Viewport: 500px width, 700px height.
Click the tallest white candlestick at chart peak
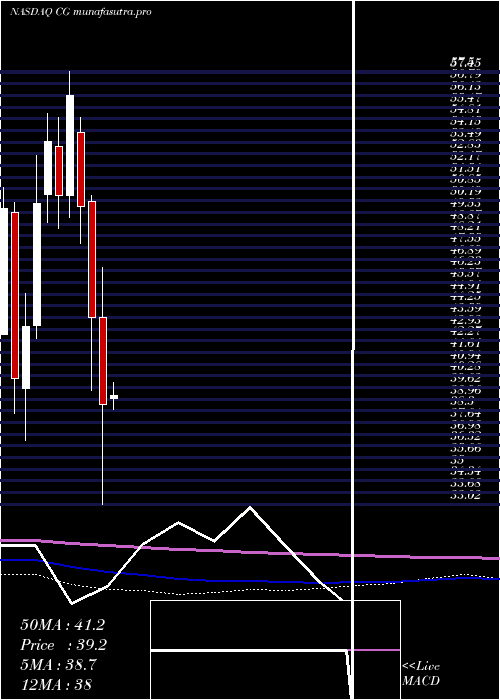coord(70,145)
